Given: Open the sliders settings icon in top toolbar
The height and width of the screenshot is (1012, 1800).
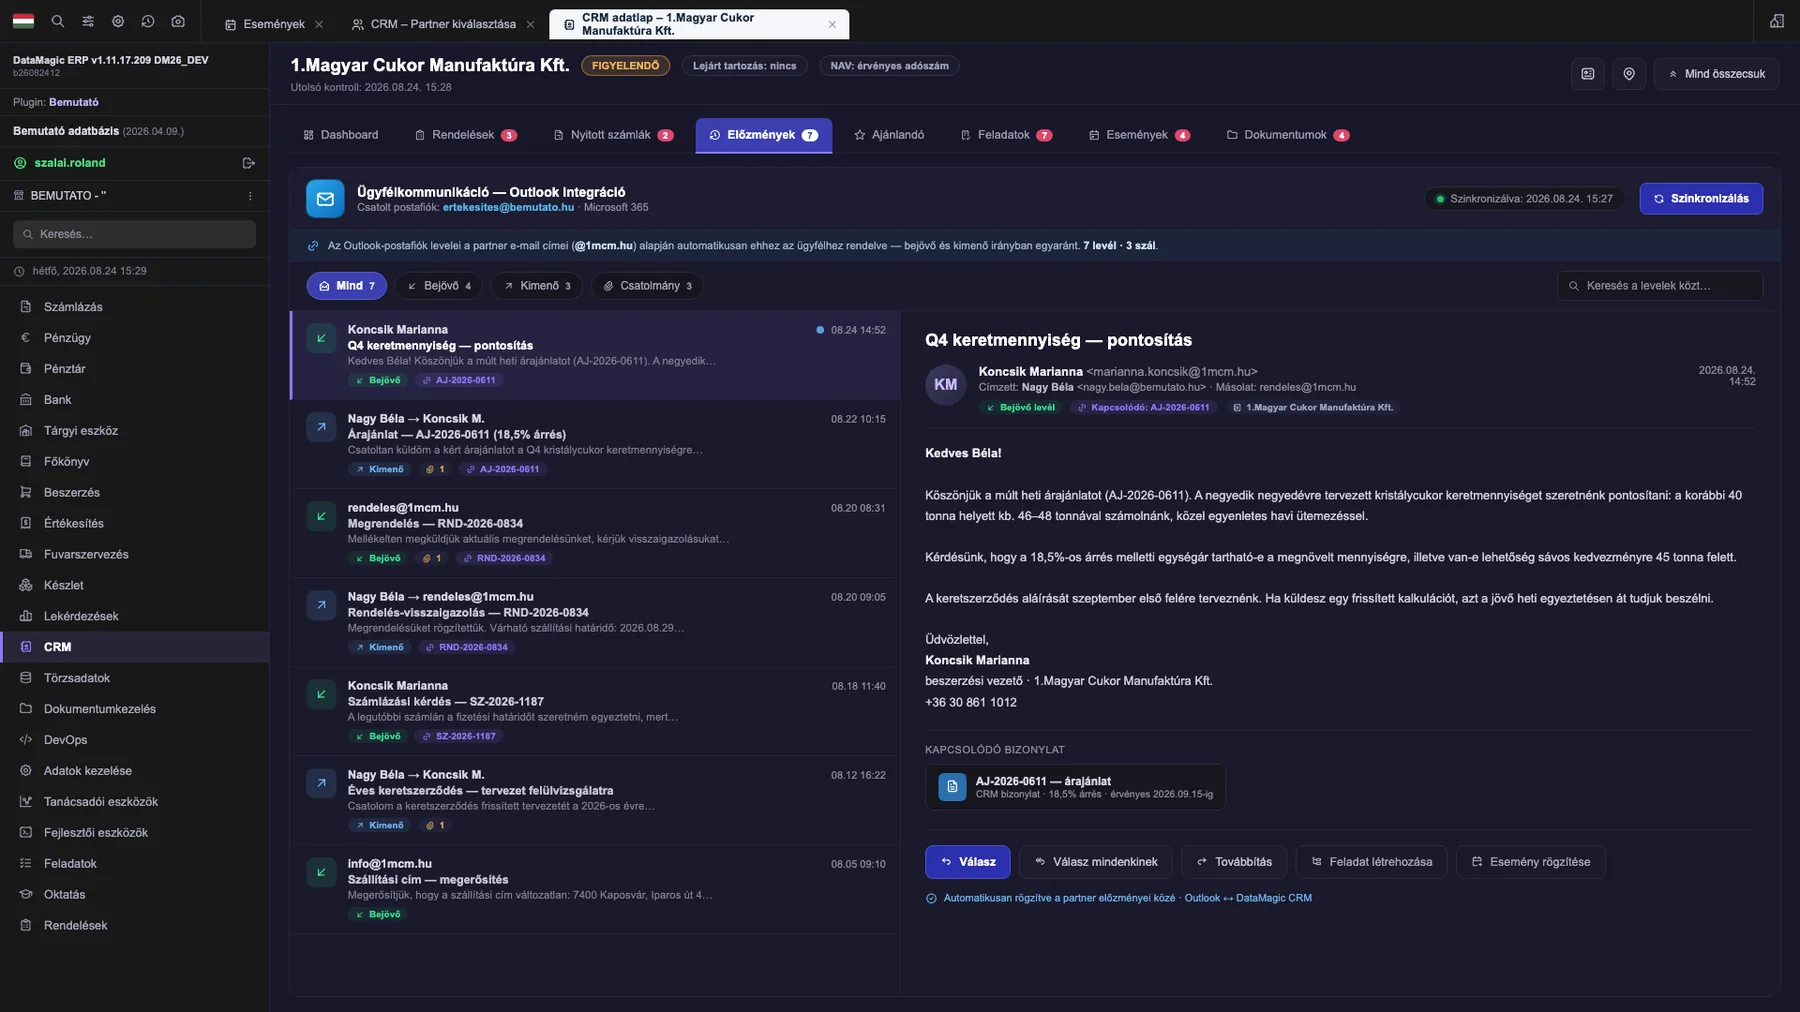Looking at the screenshot, I should pyautogui.click(x=88, y=21).
